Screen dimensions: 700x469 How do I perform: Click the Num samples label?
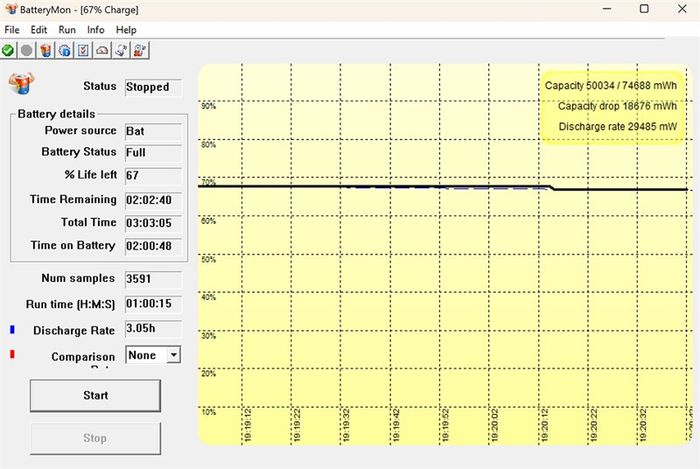click(x=78, y=278)
